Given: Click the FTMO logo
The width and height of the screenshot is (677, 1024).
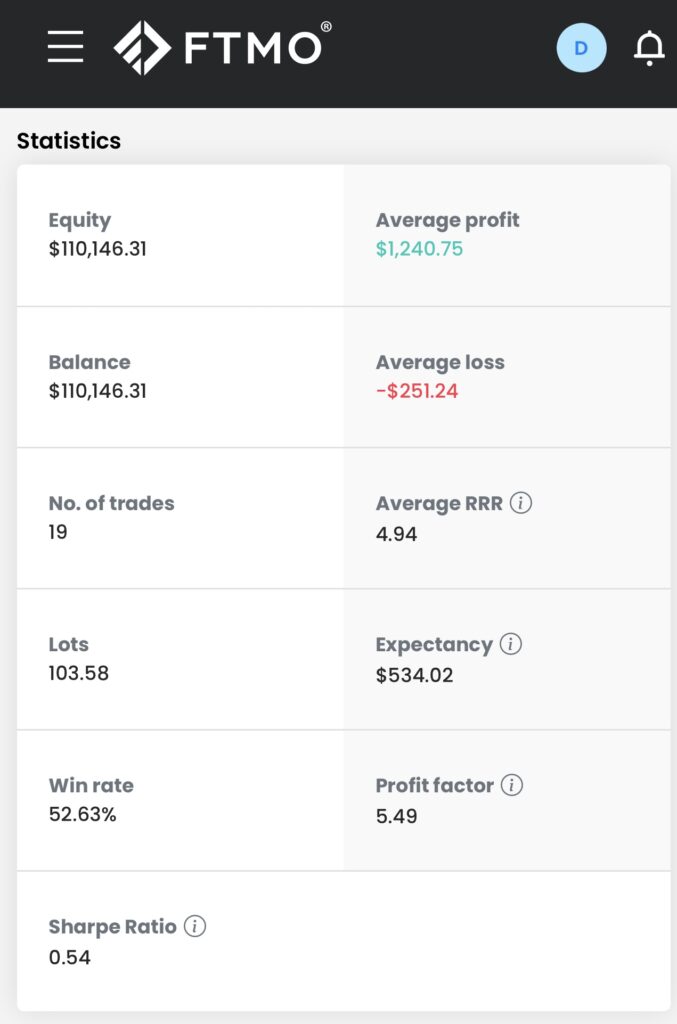Looking at the screenshot, I should 222,47.
